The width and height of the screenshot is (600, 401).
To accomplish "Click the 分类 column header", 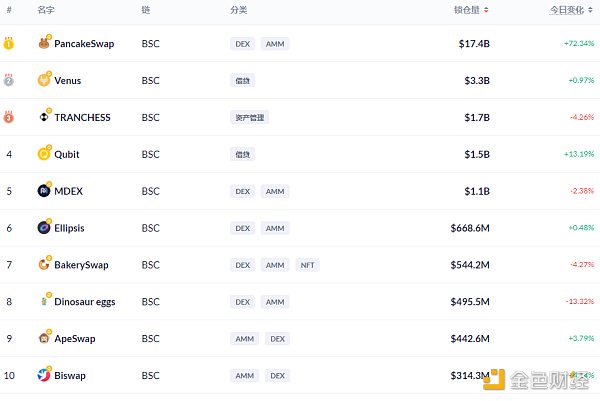I will pos(238,9).
